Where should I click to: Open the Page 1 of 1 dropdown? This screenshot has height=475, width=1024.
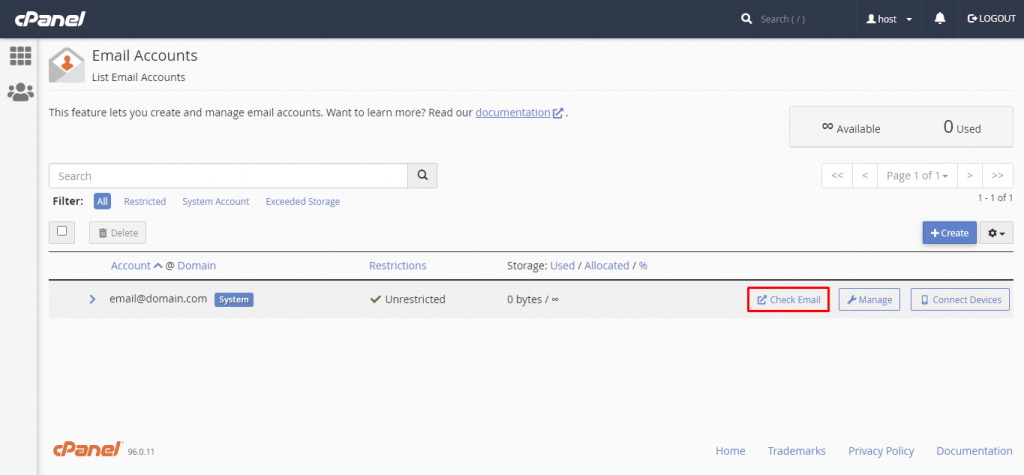(x=917, y=176)
